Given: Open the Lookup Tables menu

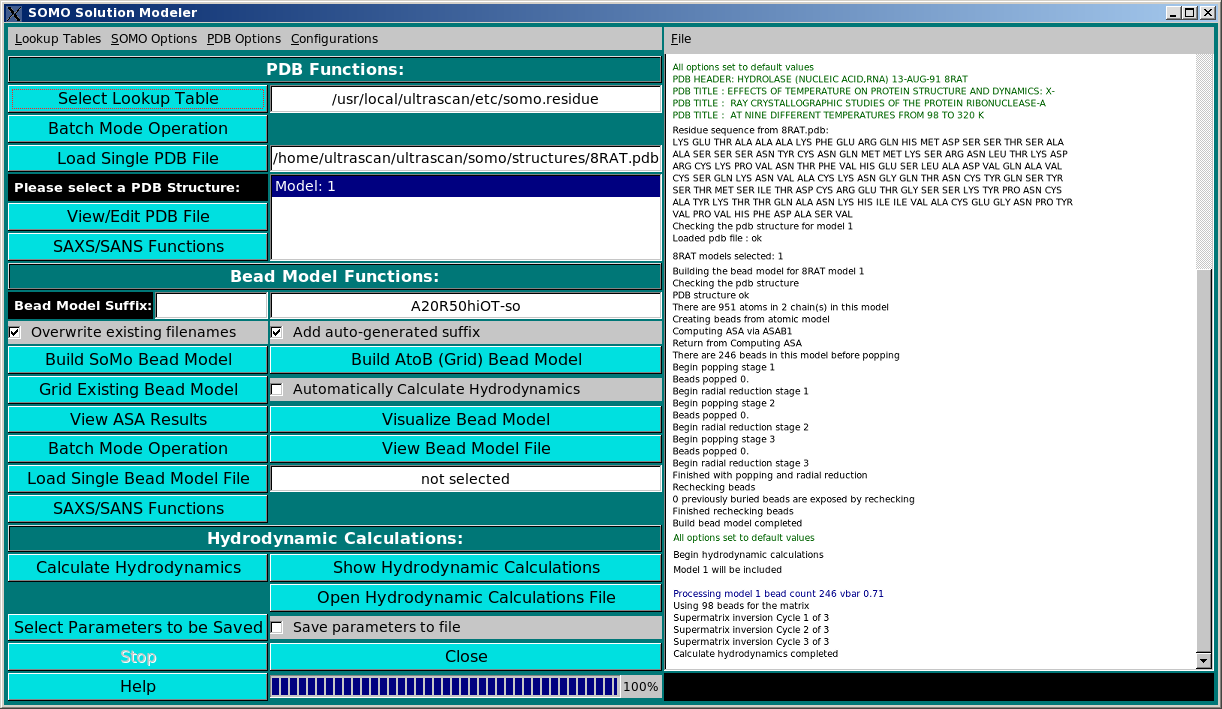Looking at the screenshot, I should [58, 39].
